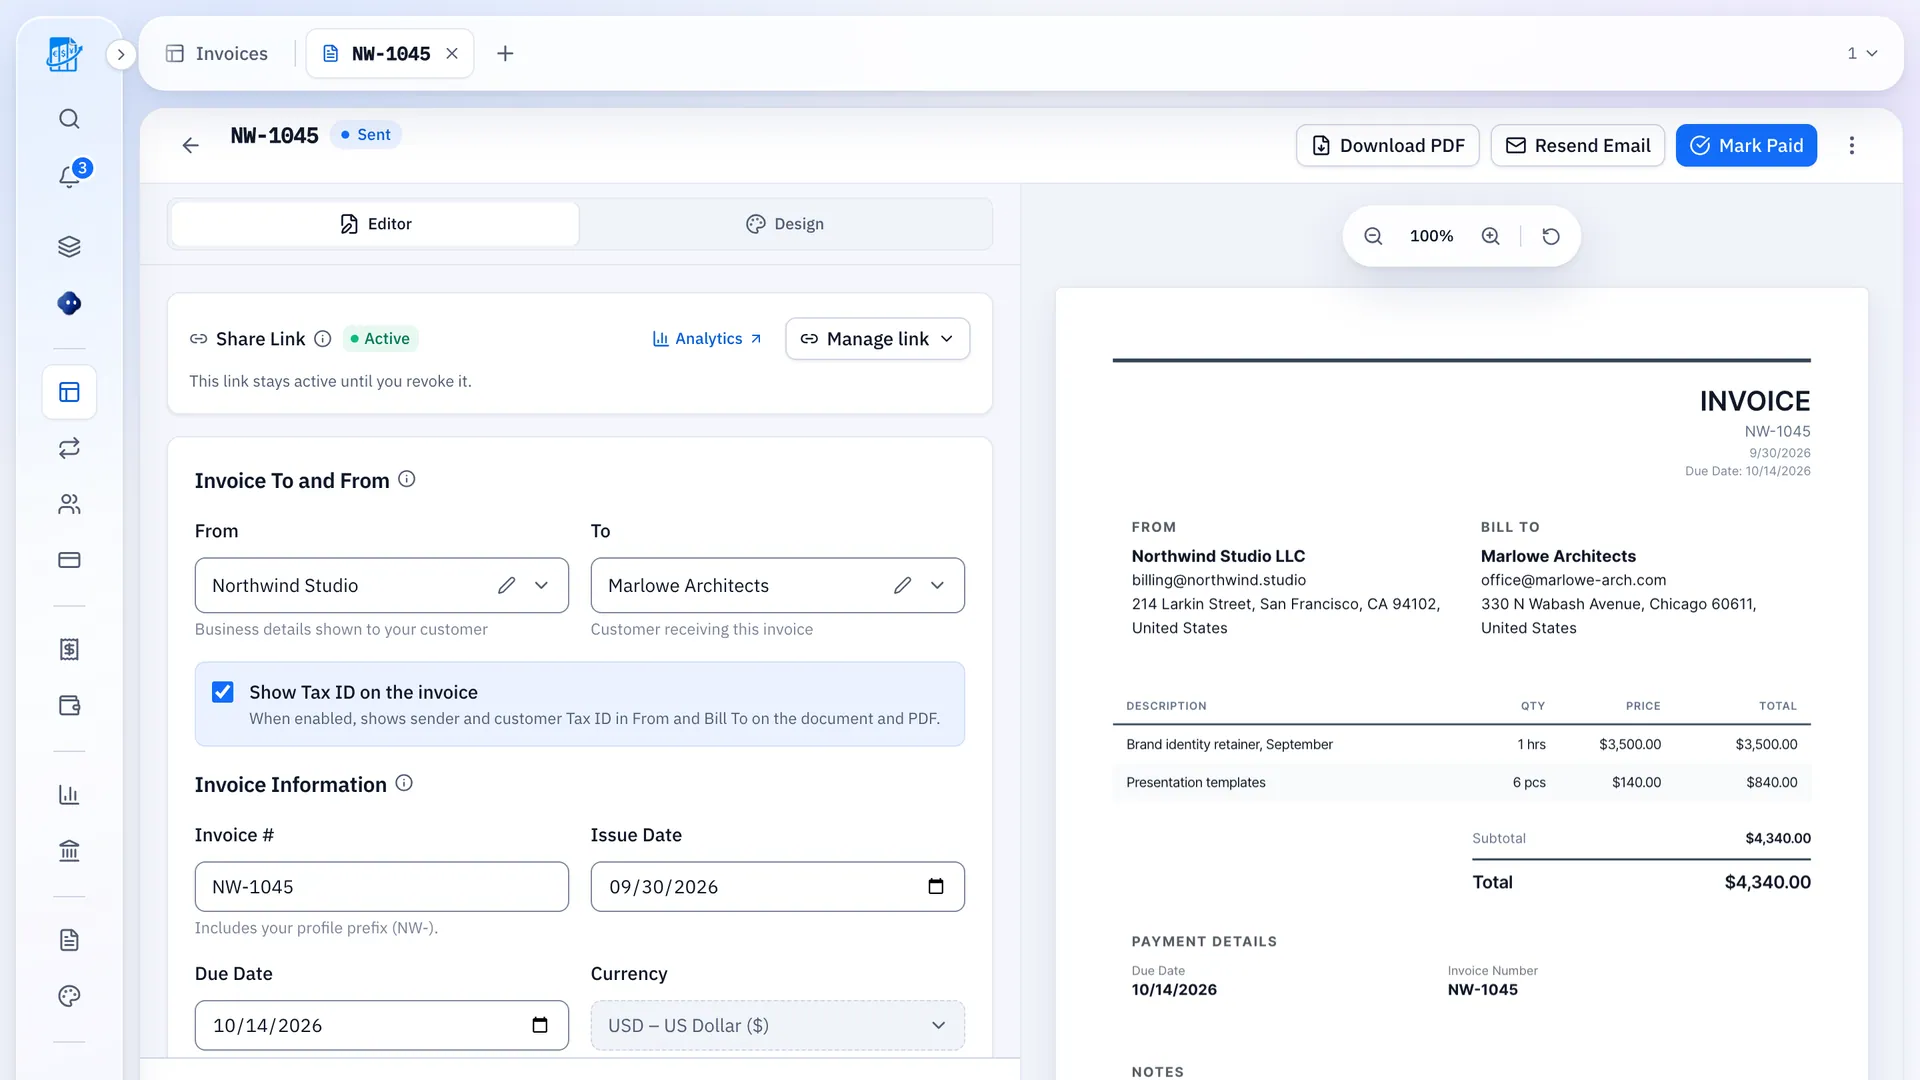Click the Resend Email button

point(1577,146)
